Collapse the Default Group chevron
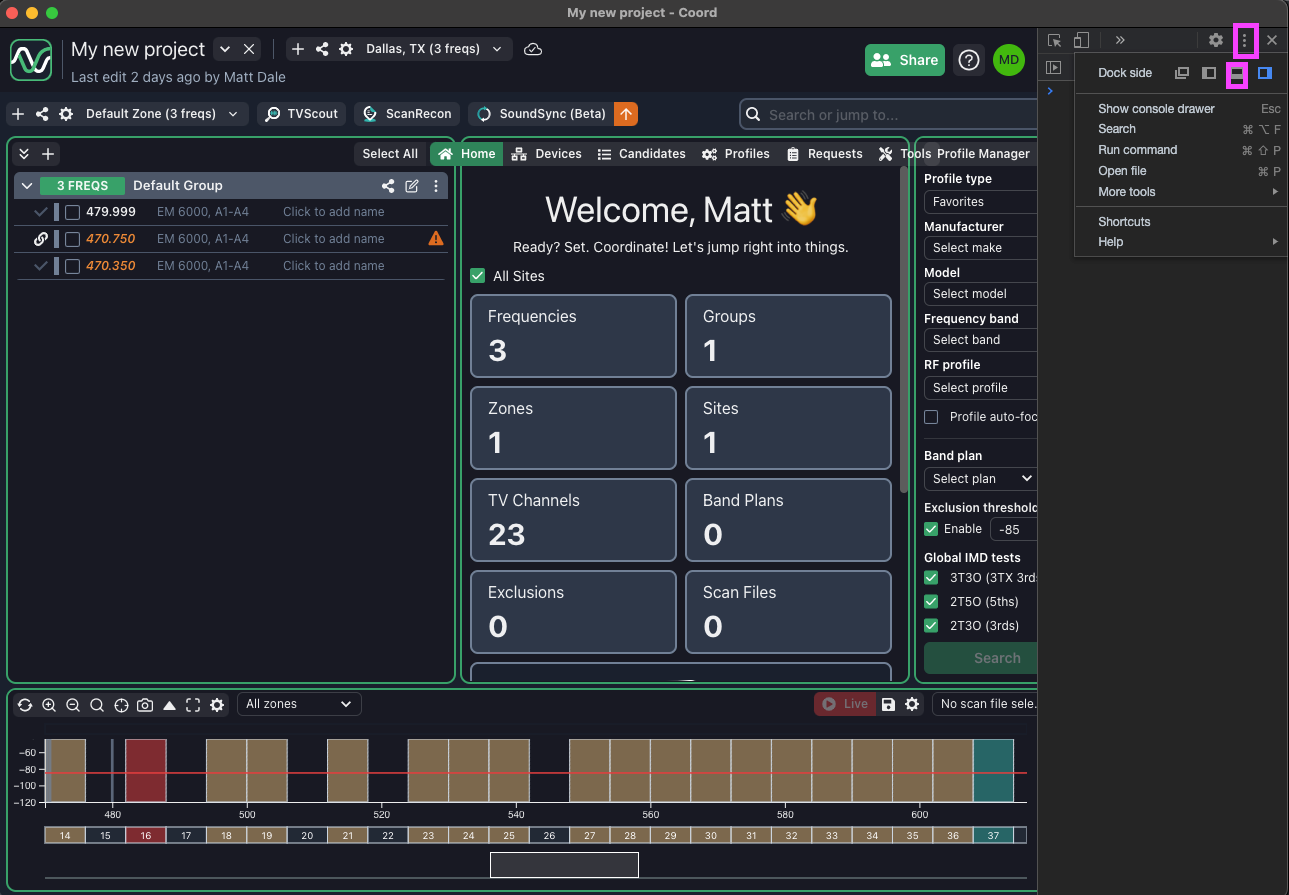The image size is (1289, 895). point(27,186)
